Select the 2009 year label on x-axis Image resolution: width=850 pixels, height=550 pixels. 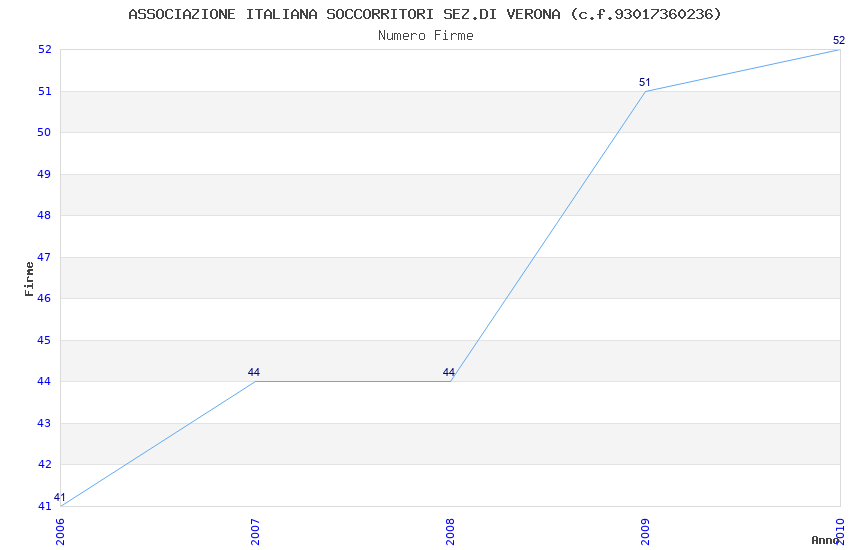645,532
